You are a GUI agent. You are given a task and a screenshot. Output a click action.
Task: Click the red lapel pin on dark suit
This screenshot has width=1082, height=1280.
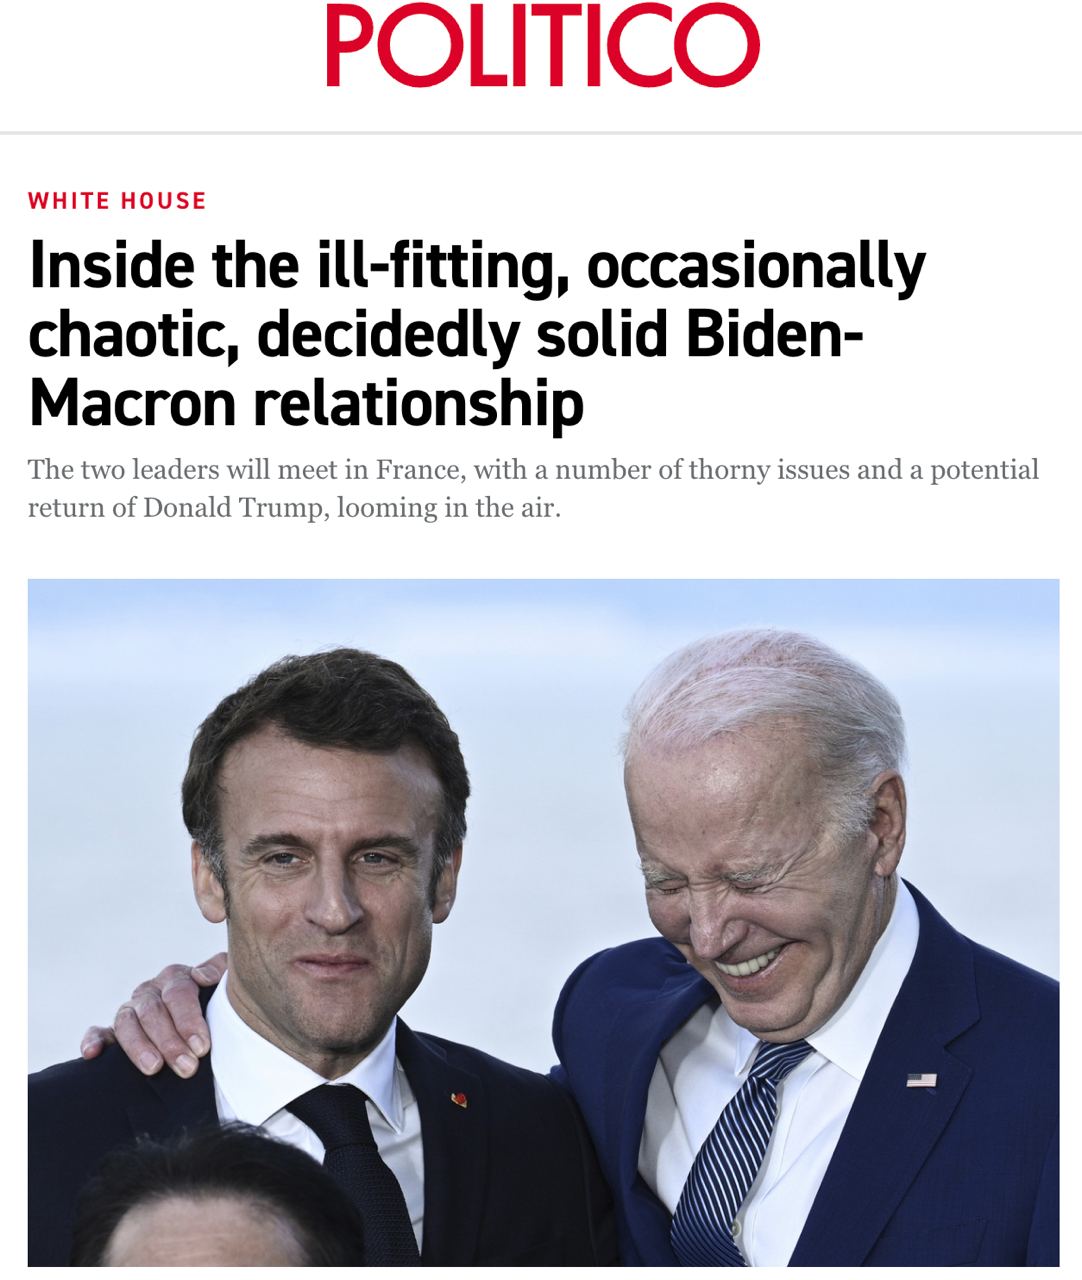tap(459, 1099)
